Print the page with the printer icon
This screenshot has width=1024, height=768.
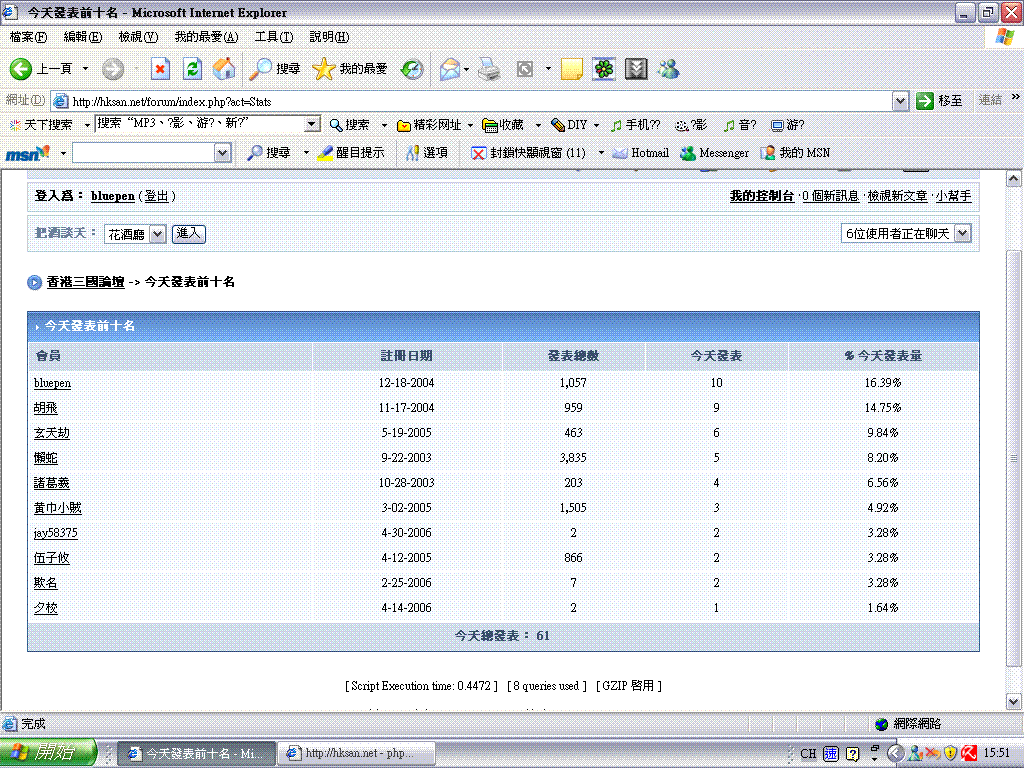pos(489,69)
